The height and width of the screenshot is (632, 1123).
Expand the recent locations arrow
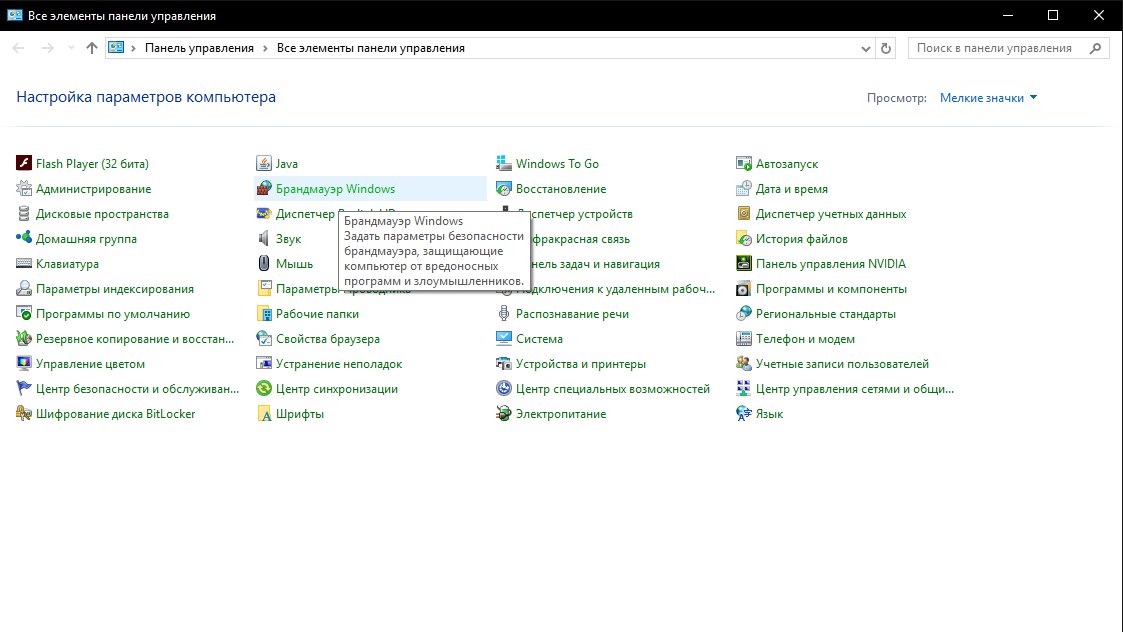click(70, 48)
